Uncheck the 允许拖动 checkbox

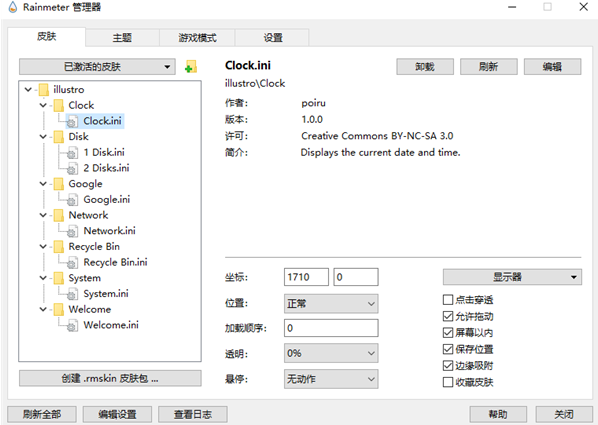448,316
